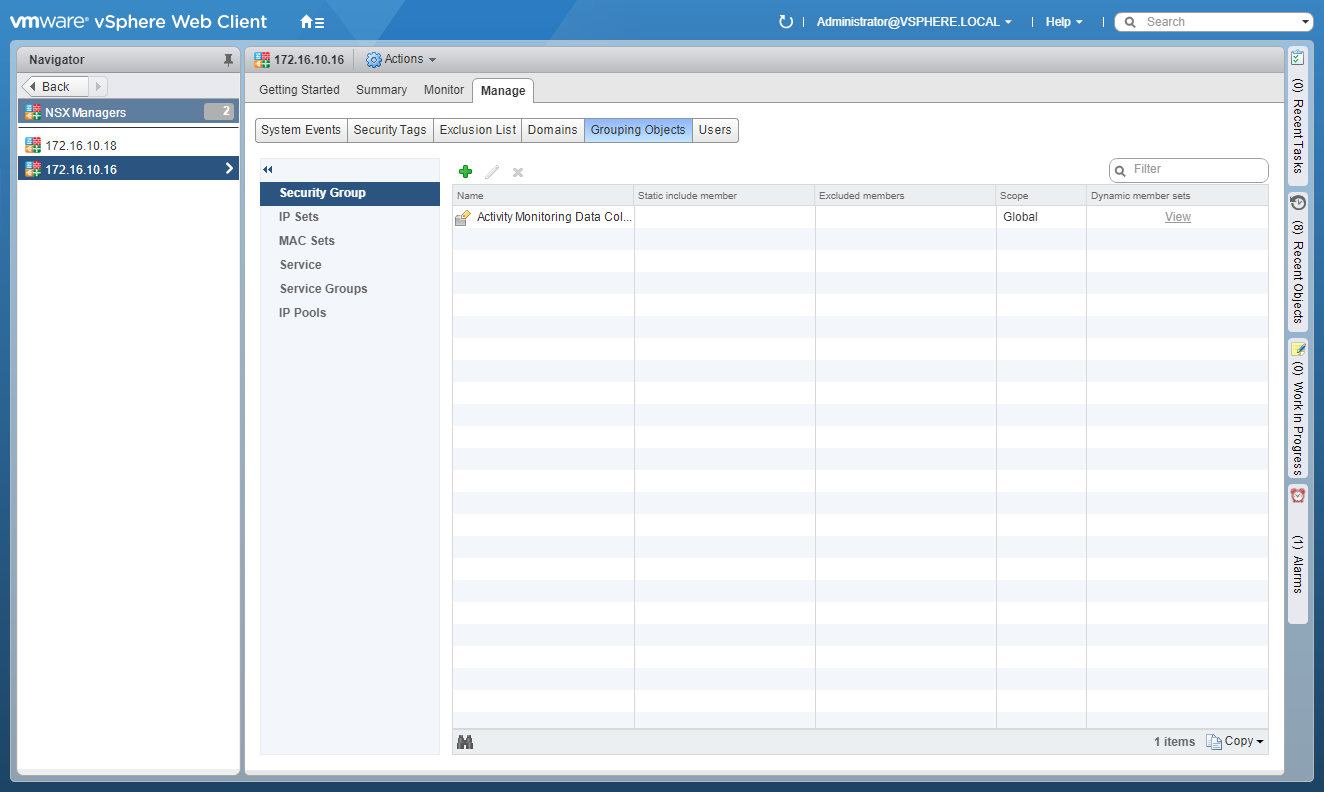The height and width of the screenshot is (792, 1324).
Task: Collapse the grouping objects sidebar with double arrow
Action: coord(268,170)
